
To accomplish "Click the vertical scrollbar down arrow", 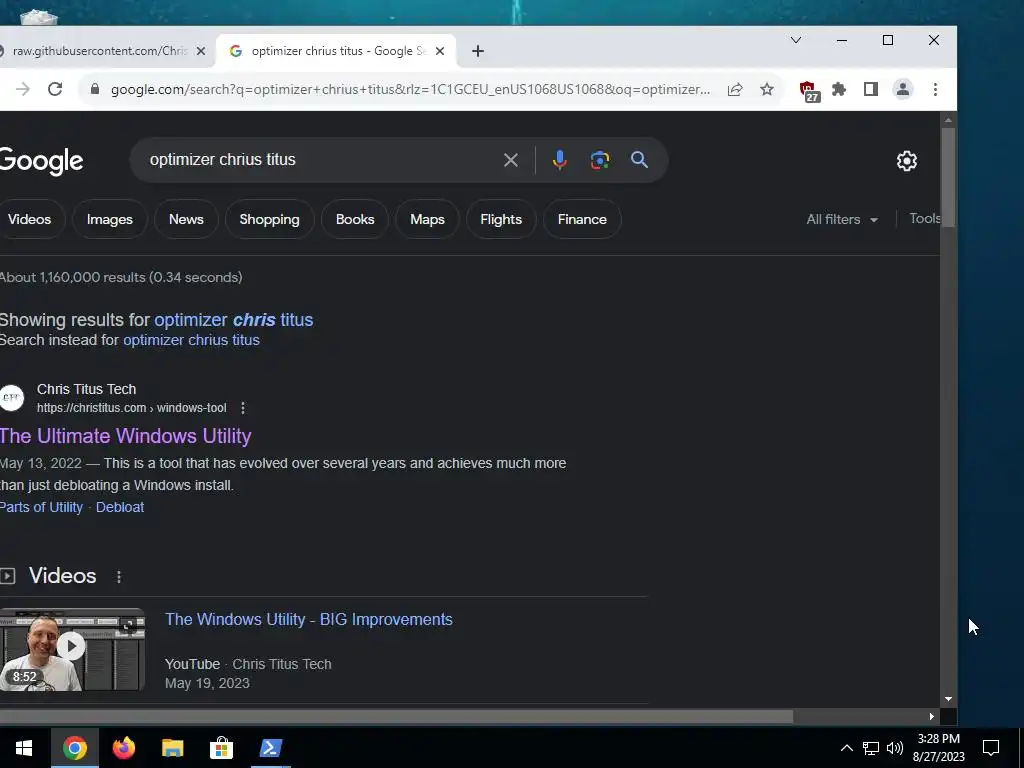I will [x=948, y=699].
